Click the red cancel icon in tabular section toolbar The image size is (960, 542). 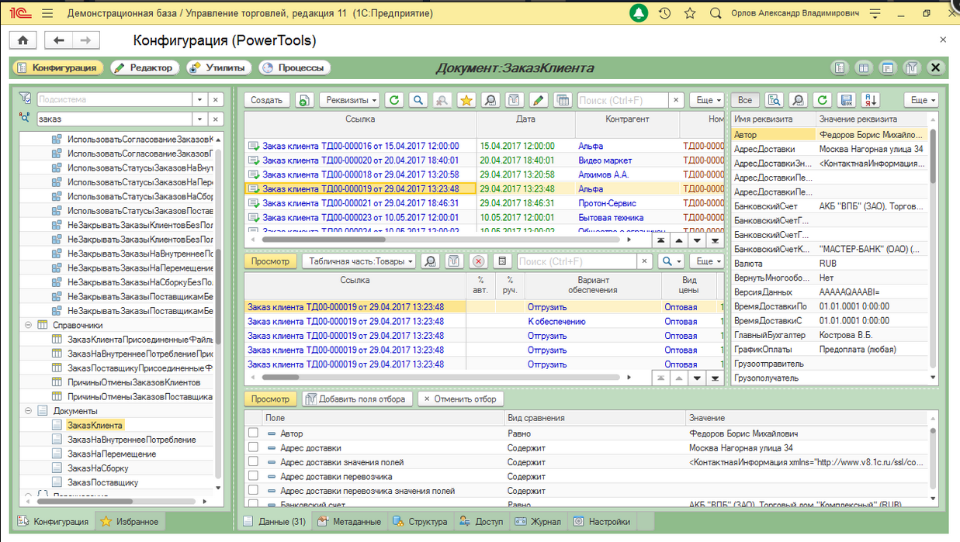(478, 261)
